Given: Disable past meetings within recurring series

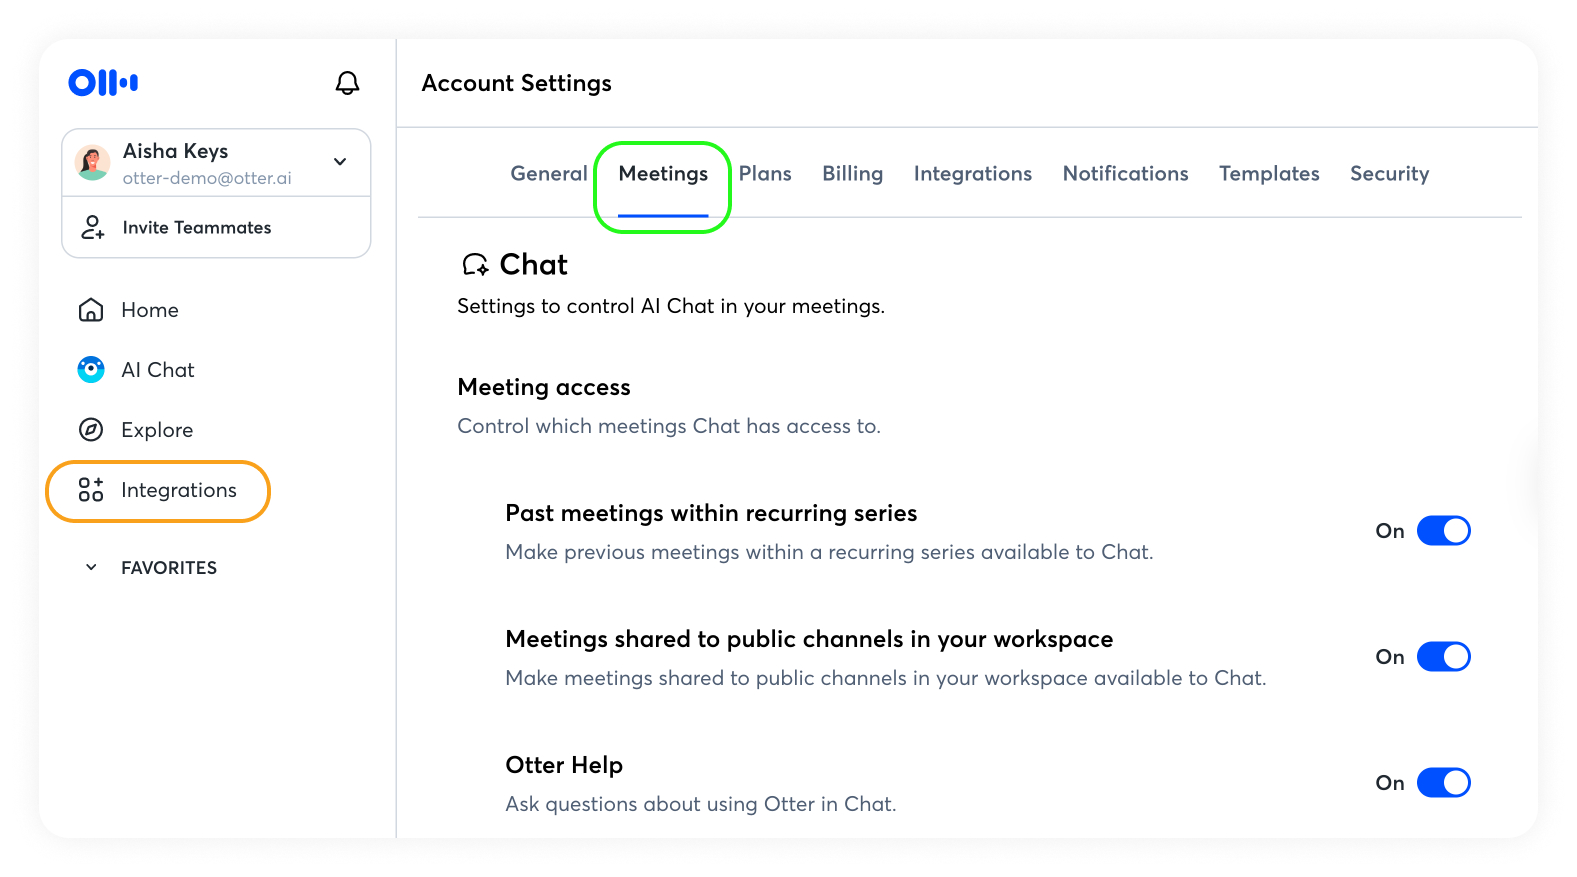Looking at the screenshot, I should (1443, 531).
